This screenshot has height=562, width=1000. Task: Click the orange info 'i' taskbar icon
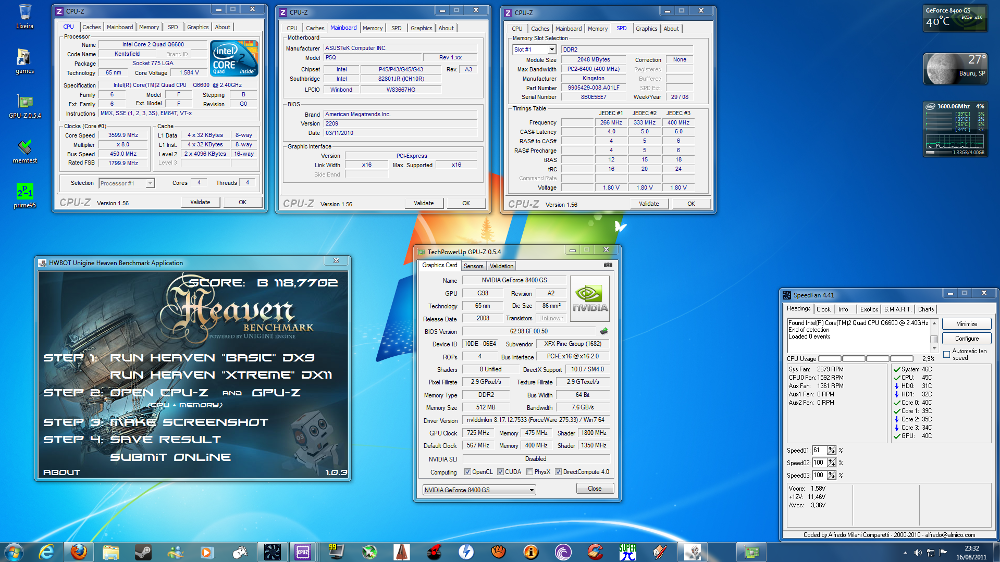[531, 552]
